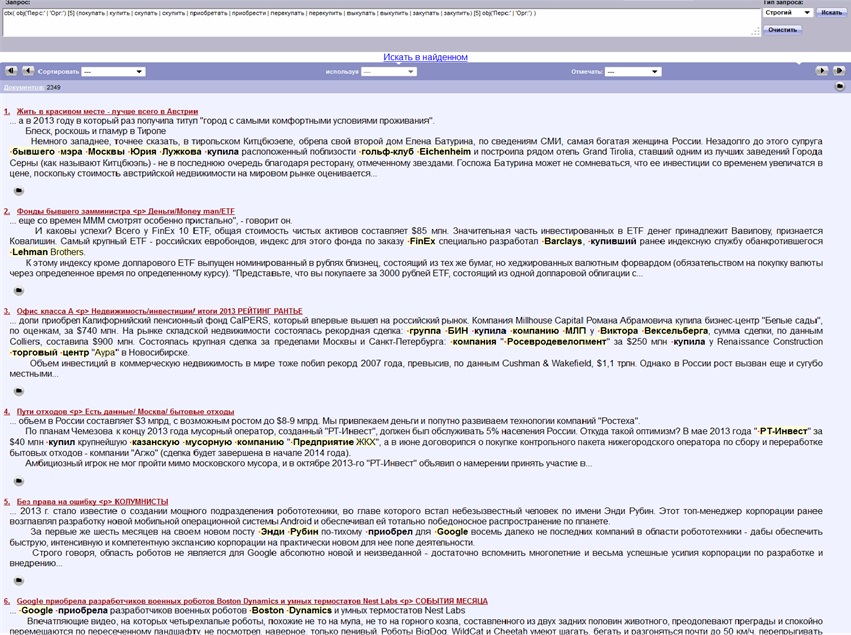
Task: Go to the previous results page icon
Action: point(28,71)
